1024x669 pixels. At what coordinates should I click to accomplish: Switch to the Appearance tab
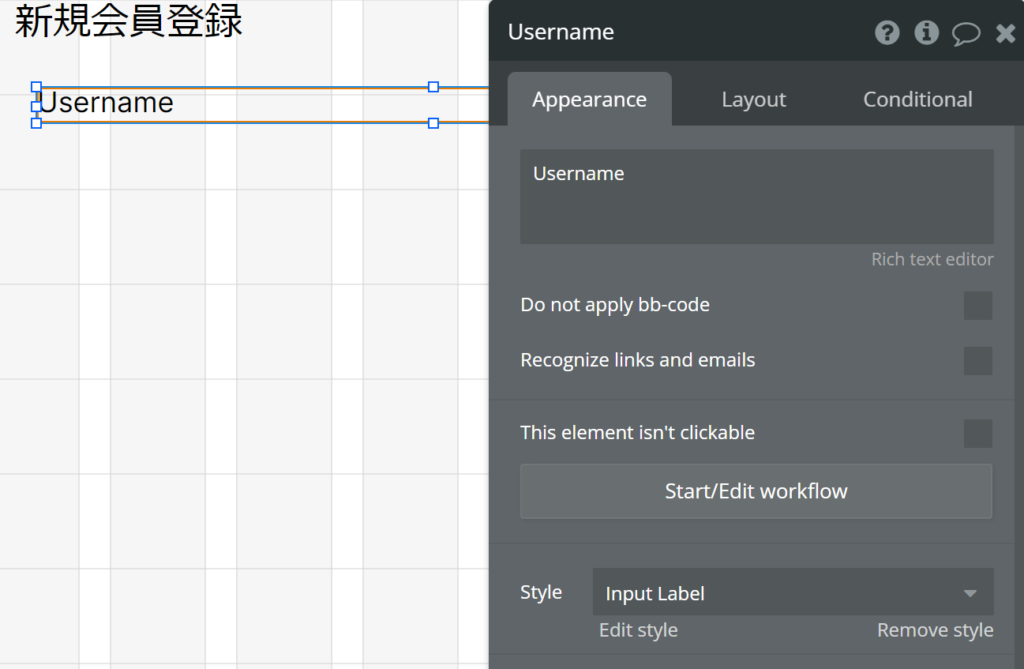tap(589, 99)
